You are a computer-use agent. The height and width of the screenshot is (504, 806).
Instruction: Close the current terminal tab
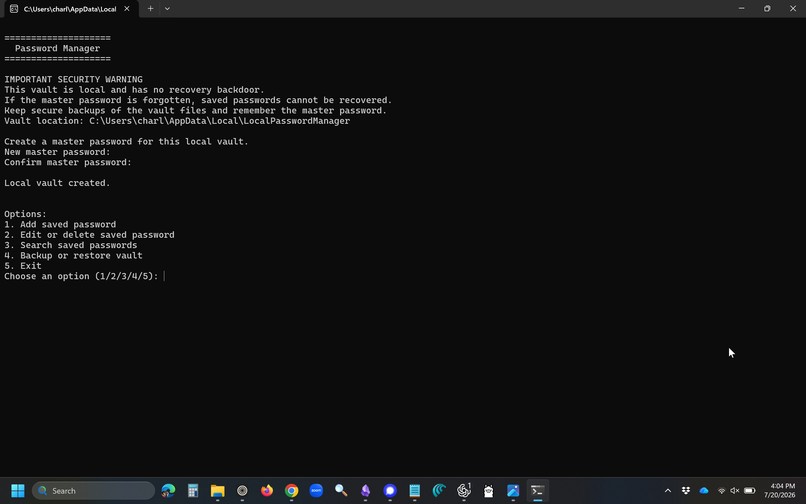coord(126,9)
